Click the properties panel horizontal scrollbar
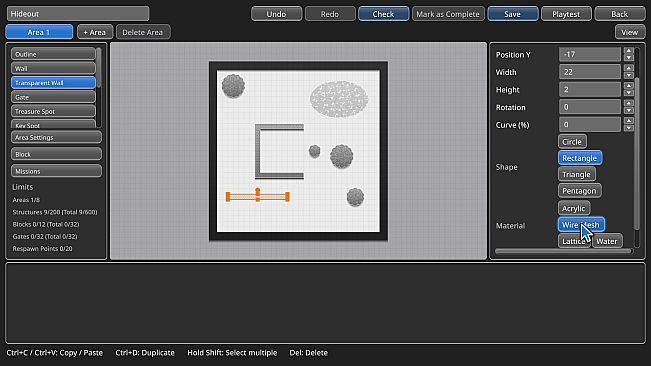This screenshot has height=366, width=651. point(563,251)
